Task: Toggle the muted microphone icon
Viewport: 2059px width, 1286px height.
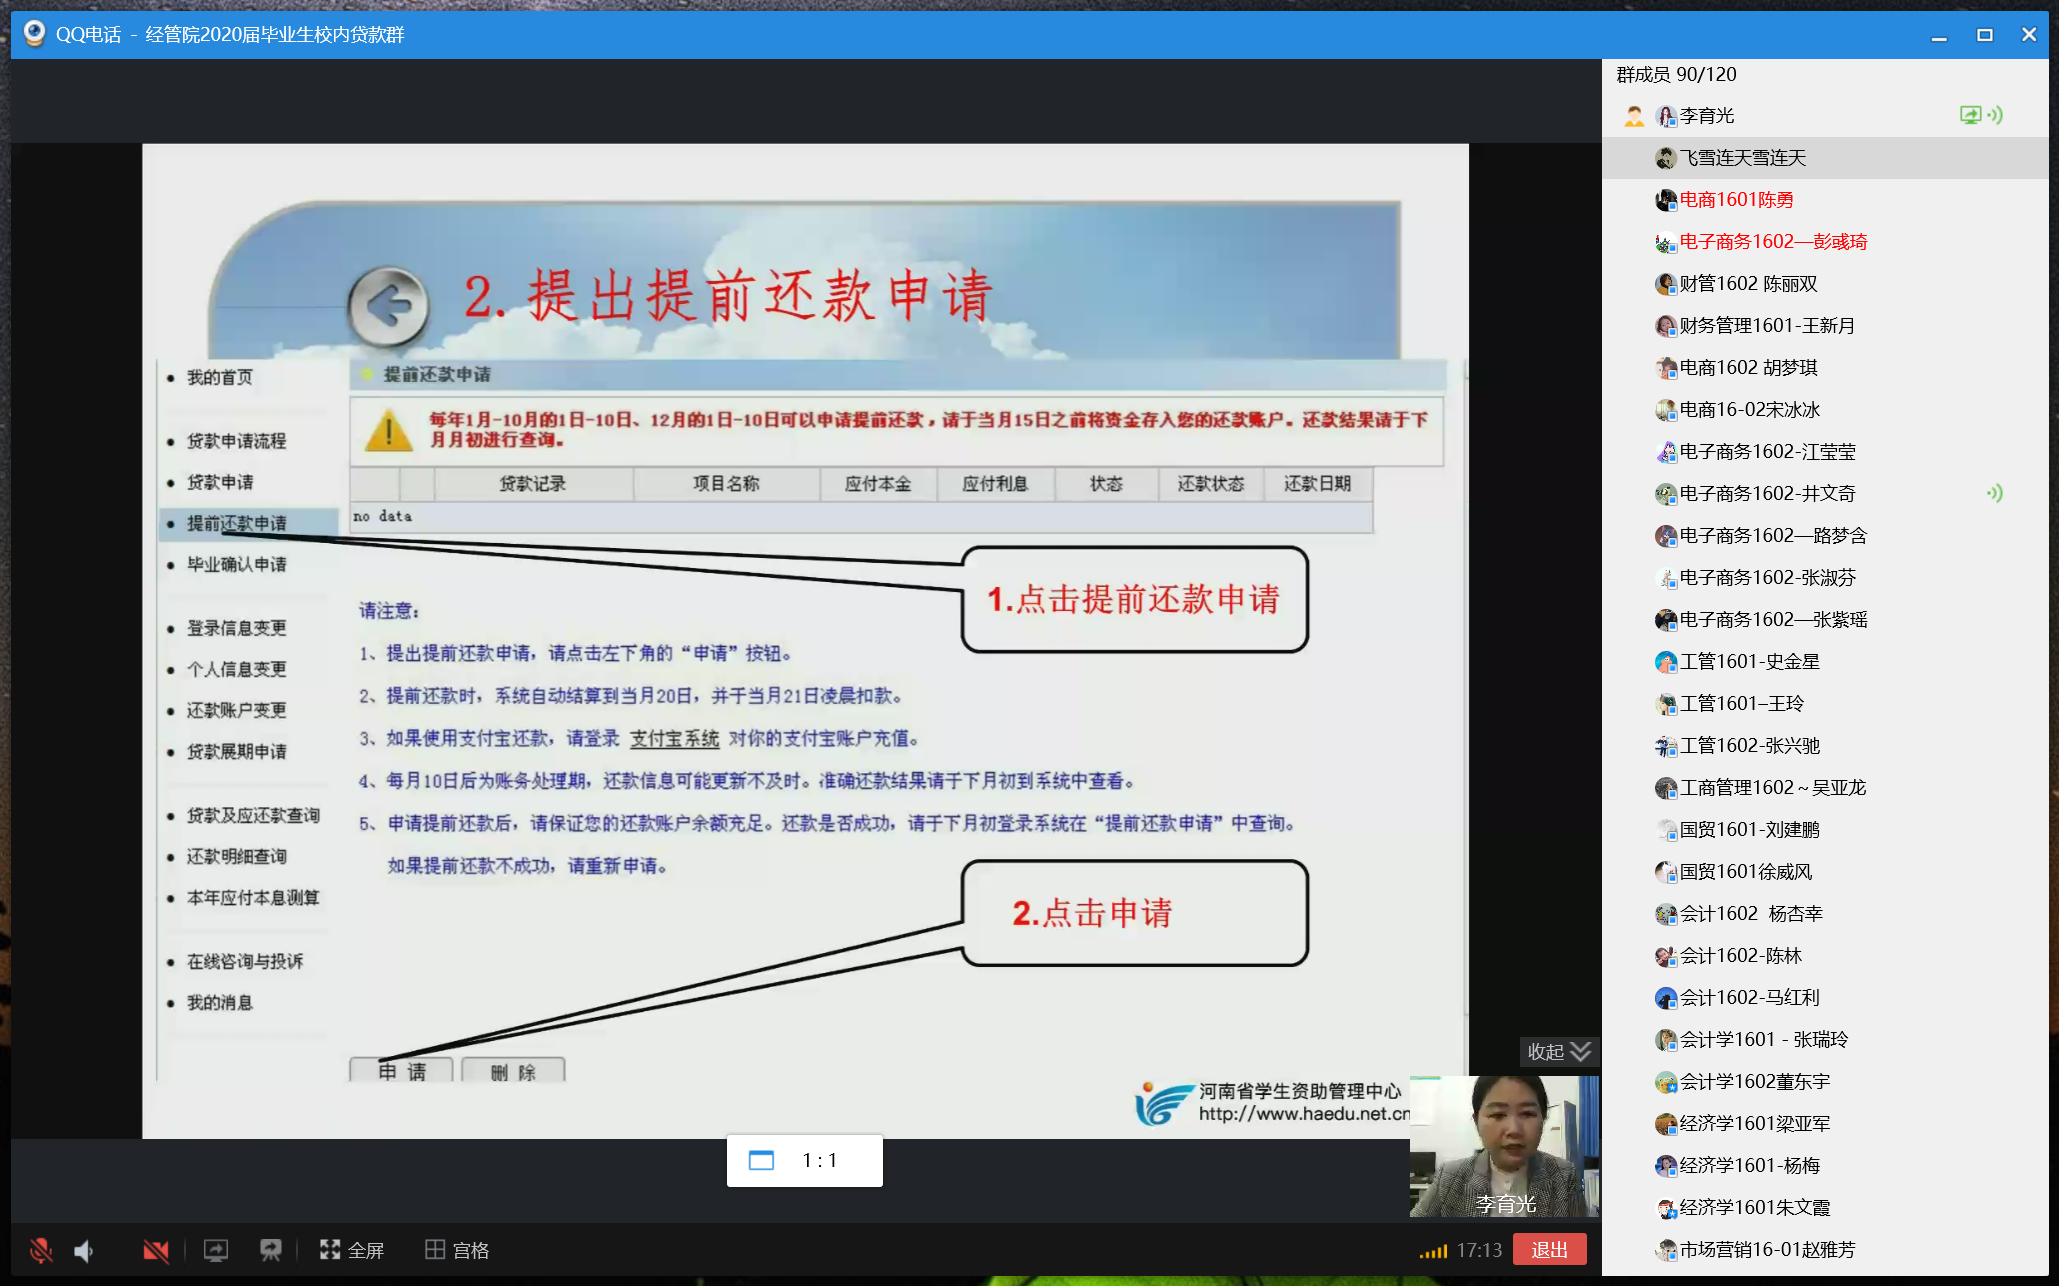Action: [41, 1250]
